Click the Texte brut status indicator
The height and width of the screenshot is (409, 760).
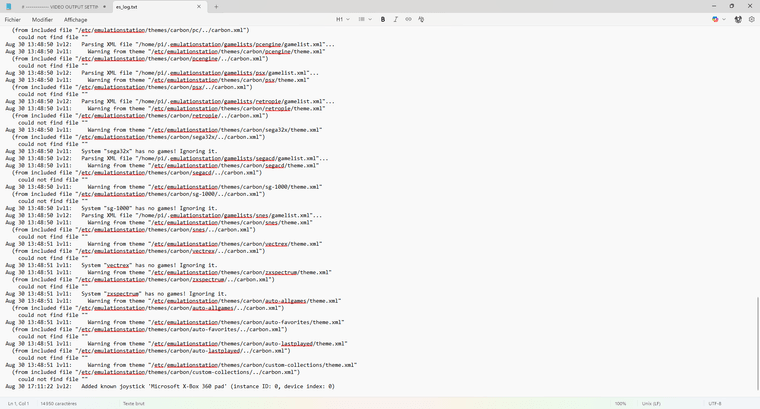coord(134,403)
